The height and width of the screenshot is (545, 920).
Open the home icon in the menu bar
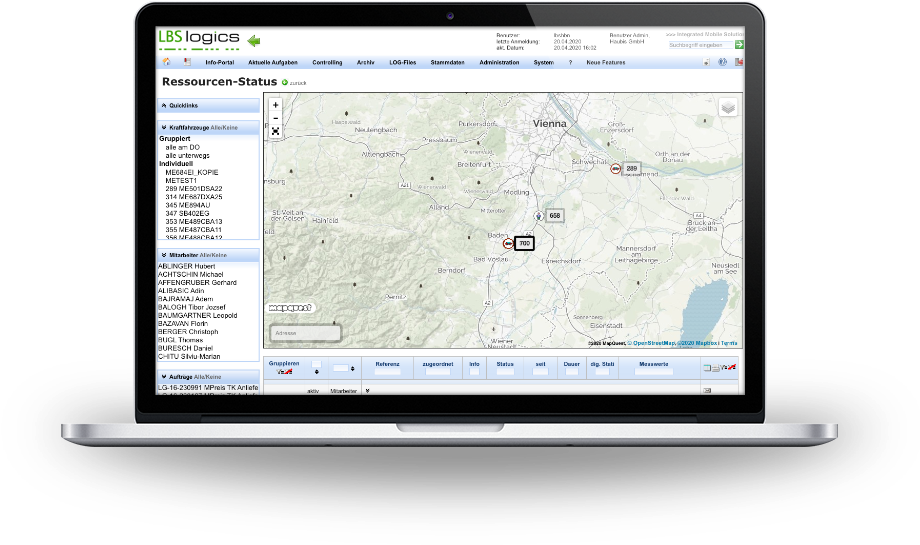167,62
